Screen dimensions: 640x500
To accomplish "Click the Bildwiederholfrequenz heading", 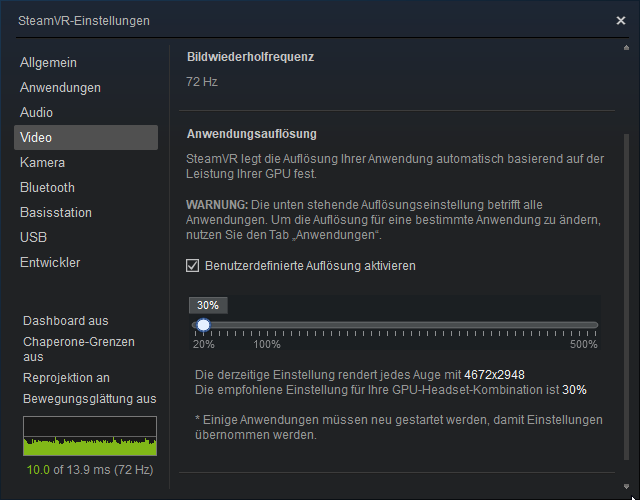I will point(250,57).
